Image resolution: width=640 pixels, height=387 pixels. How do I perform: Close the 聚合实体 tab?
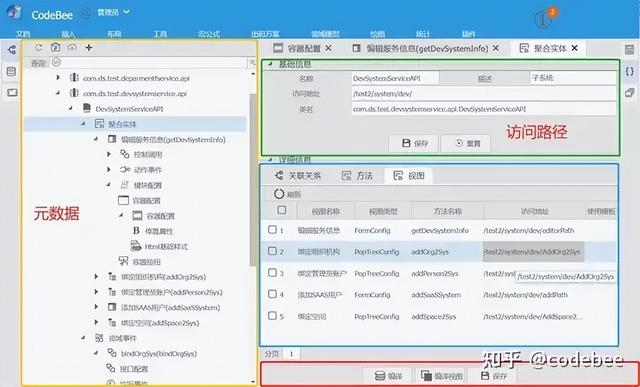[575, 48]
